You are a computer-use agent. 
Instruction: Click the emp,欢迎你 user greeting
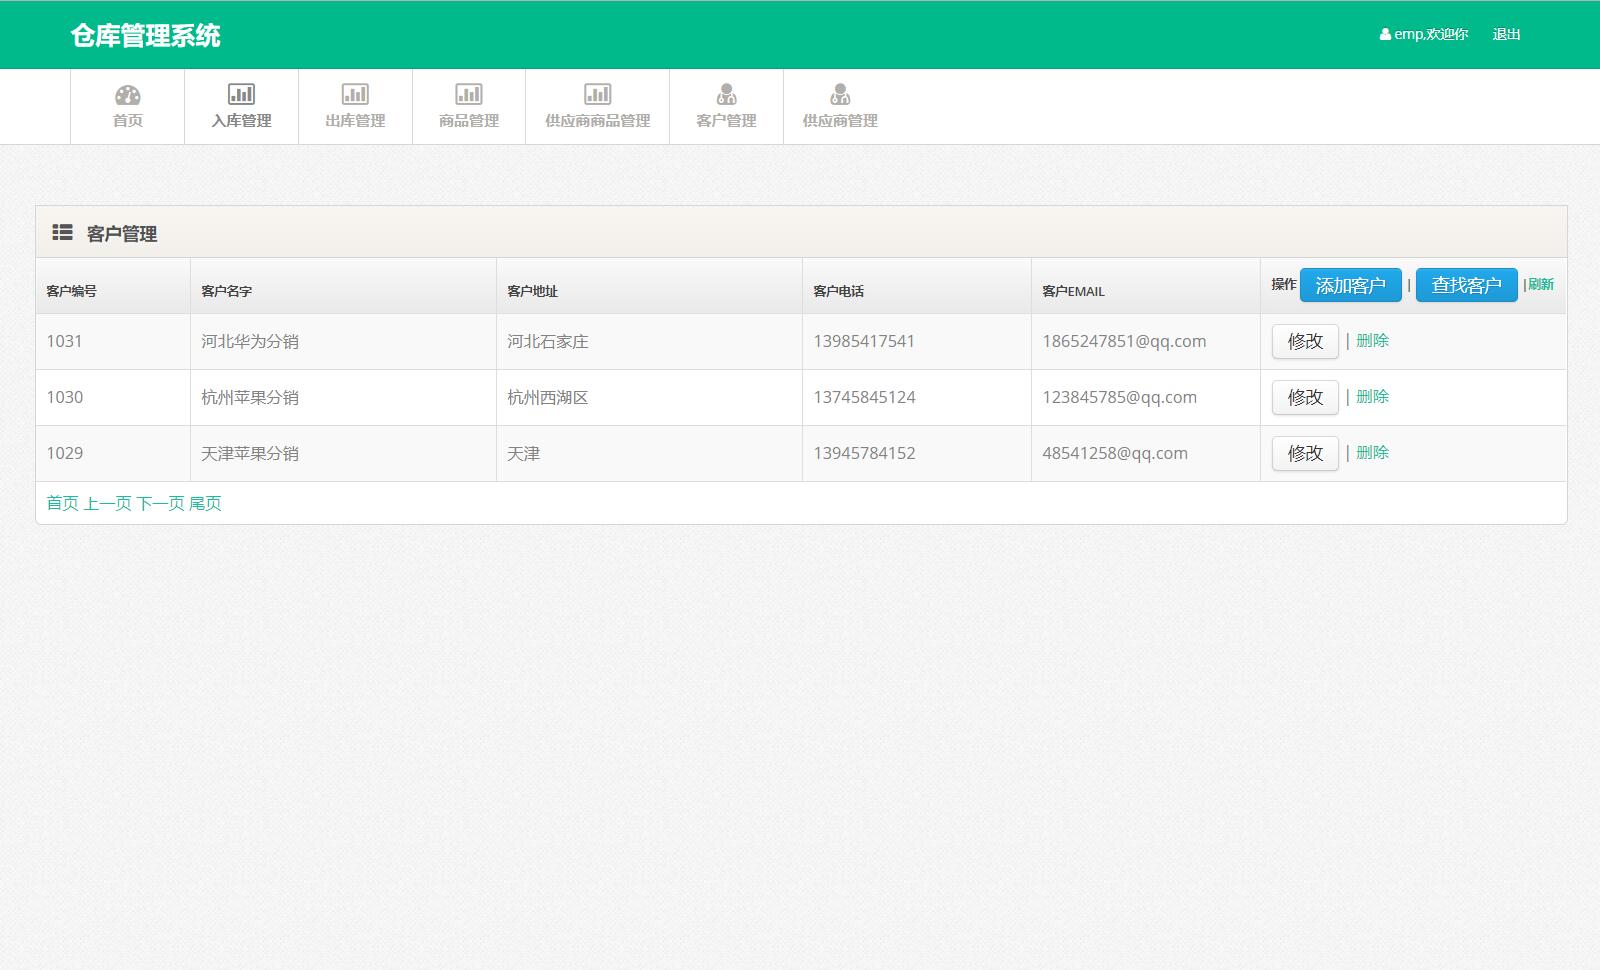tap(1431, 34)
